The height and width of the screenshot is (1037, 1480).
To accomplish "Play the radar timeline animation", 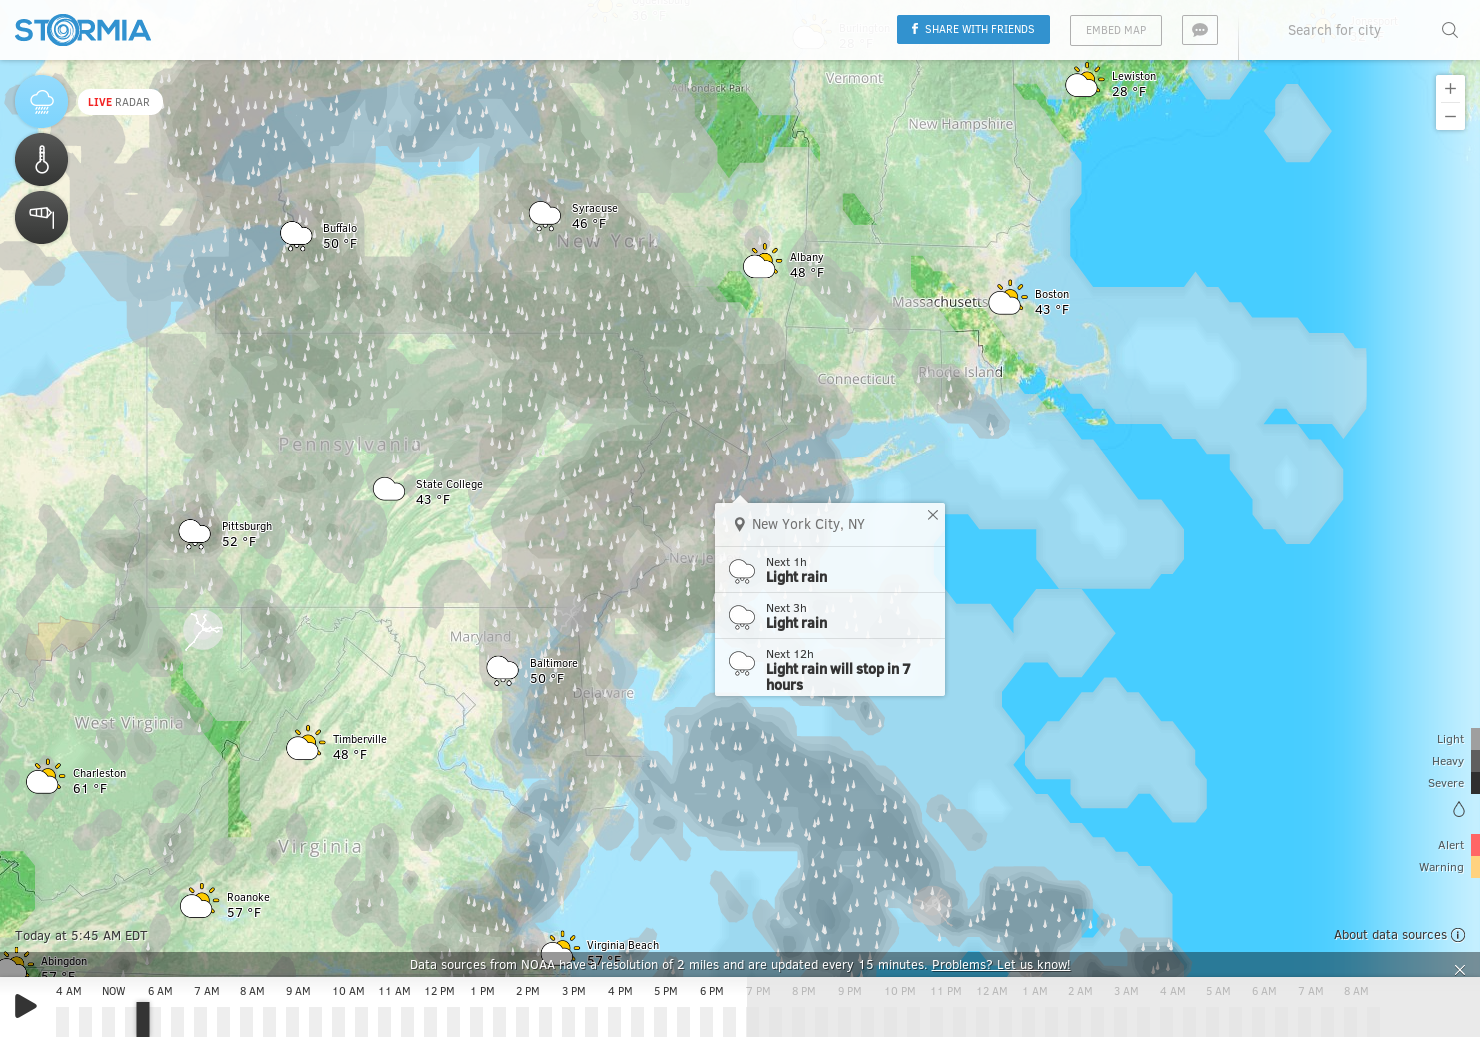I will pos(26,1006).
